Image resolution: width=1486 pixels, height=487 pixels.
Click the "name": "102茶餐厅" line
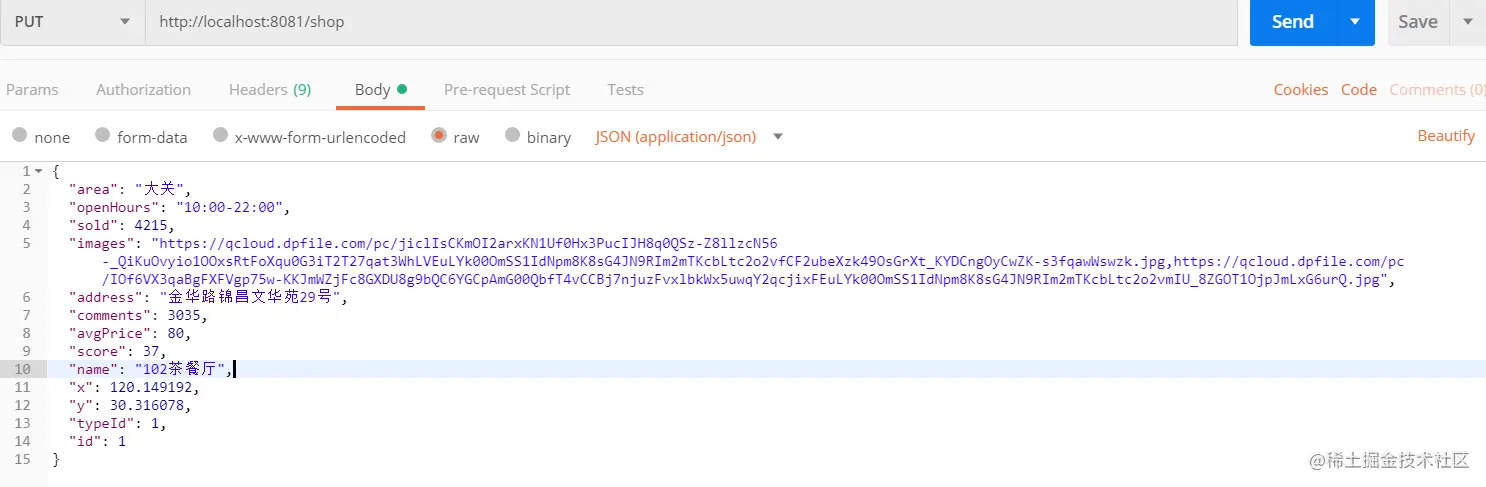pyautogui.click(x=150, y=369)
